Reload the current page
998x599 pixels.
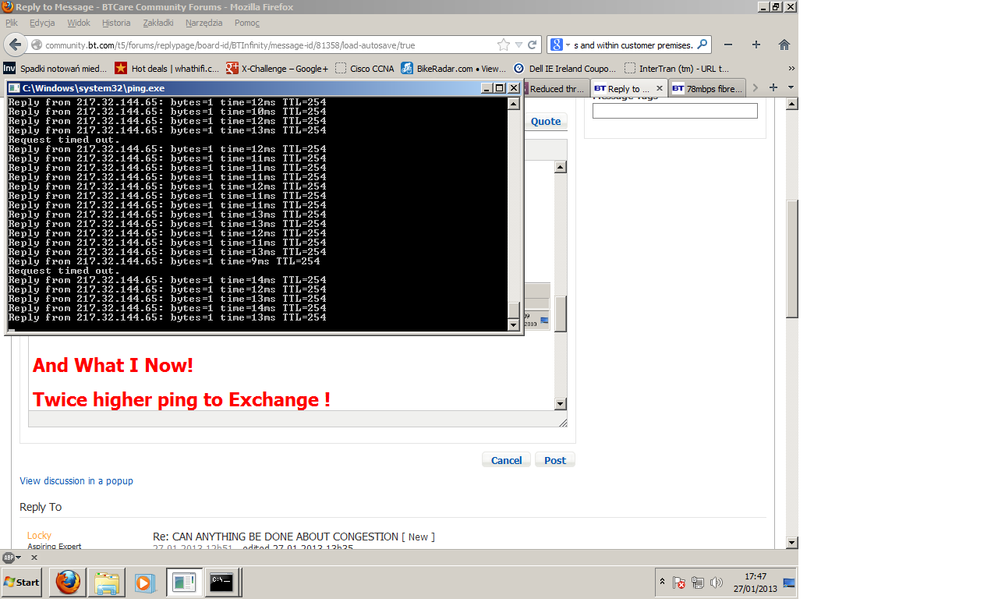532,43
